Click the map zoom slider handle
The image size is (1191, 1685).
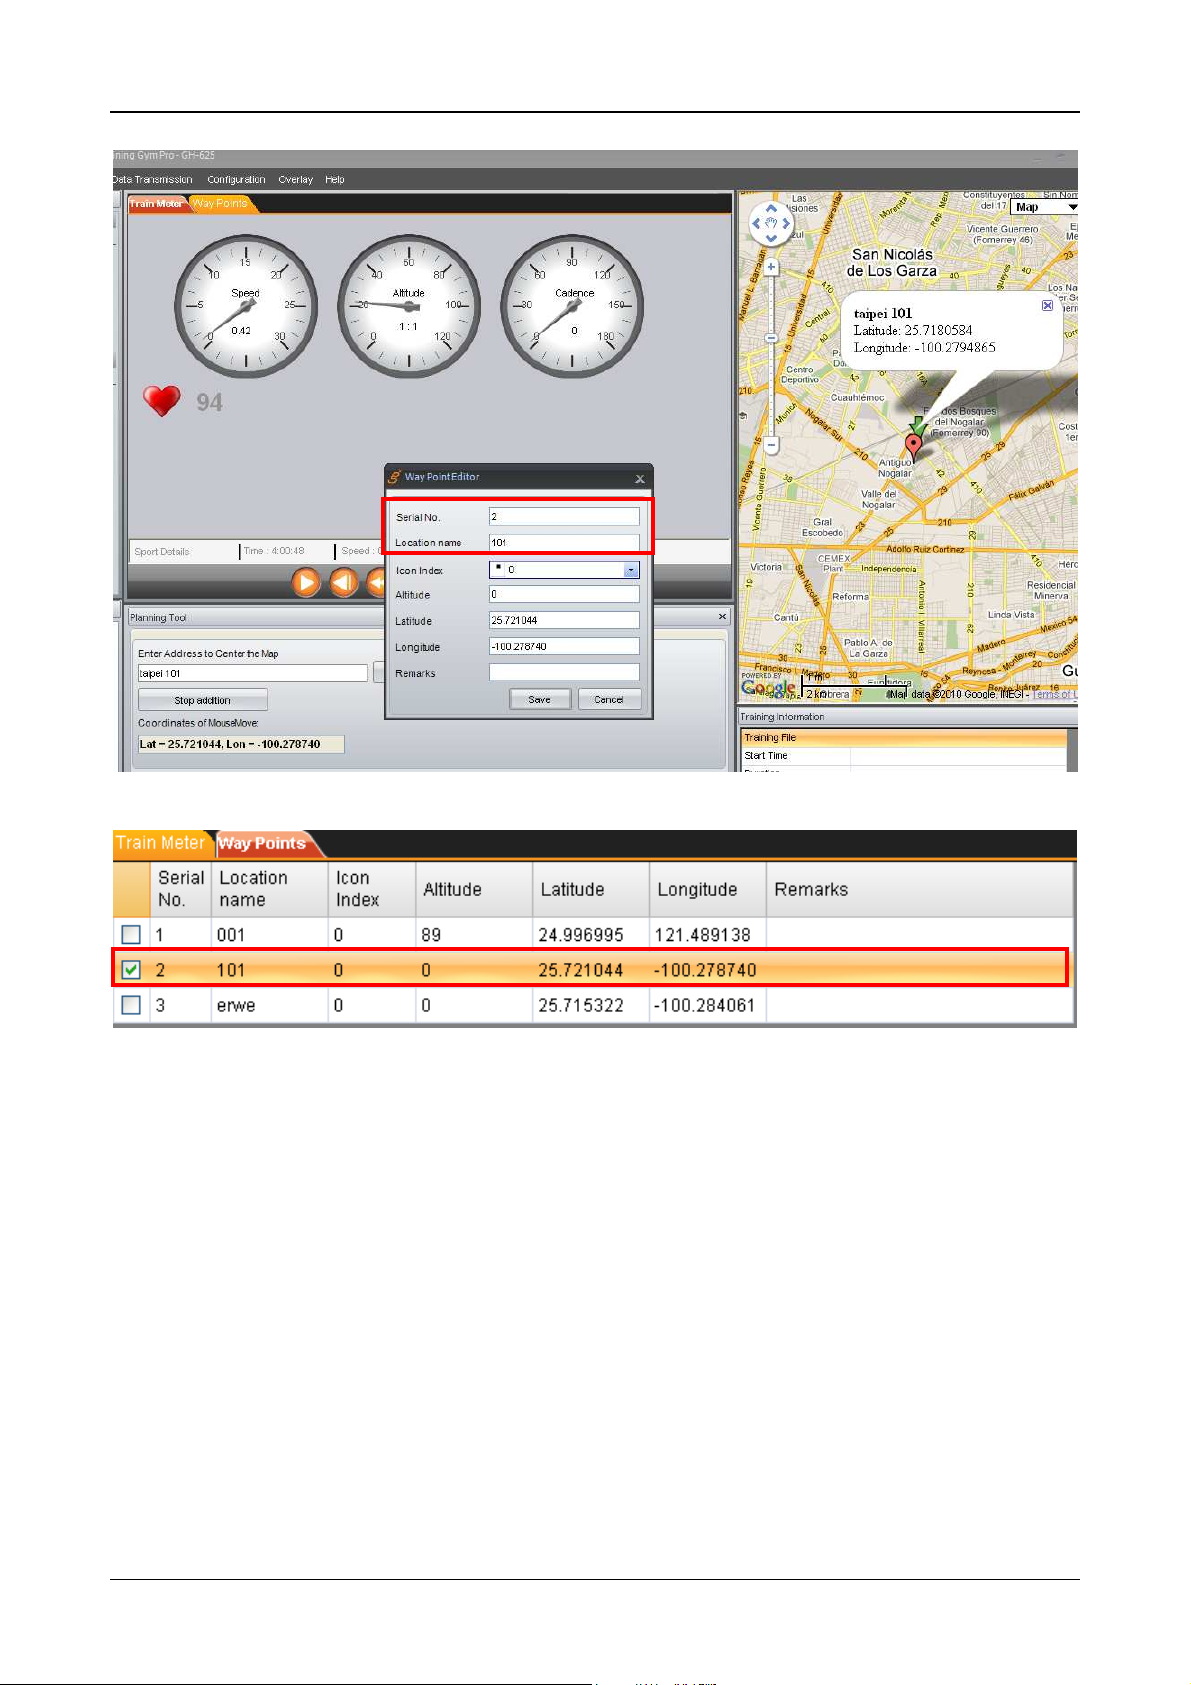(x=771, y=338)
